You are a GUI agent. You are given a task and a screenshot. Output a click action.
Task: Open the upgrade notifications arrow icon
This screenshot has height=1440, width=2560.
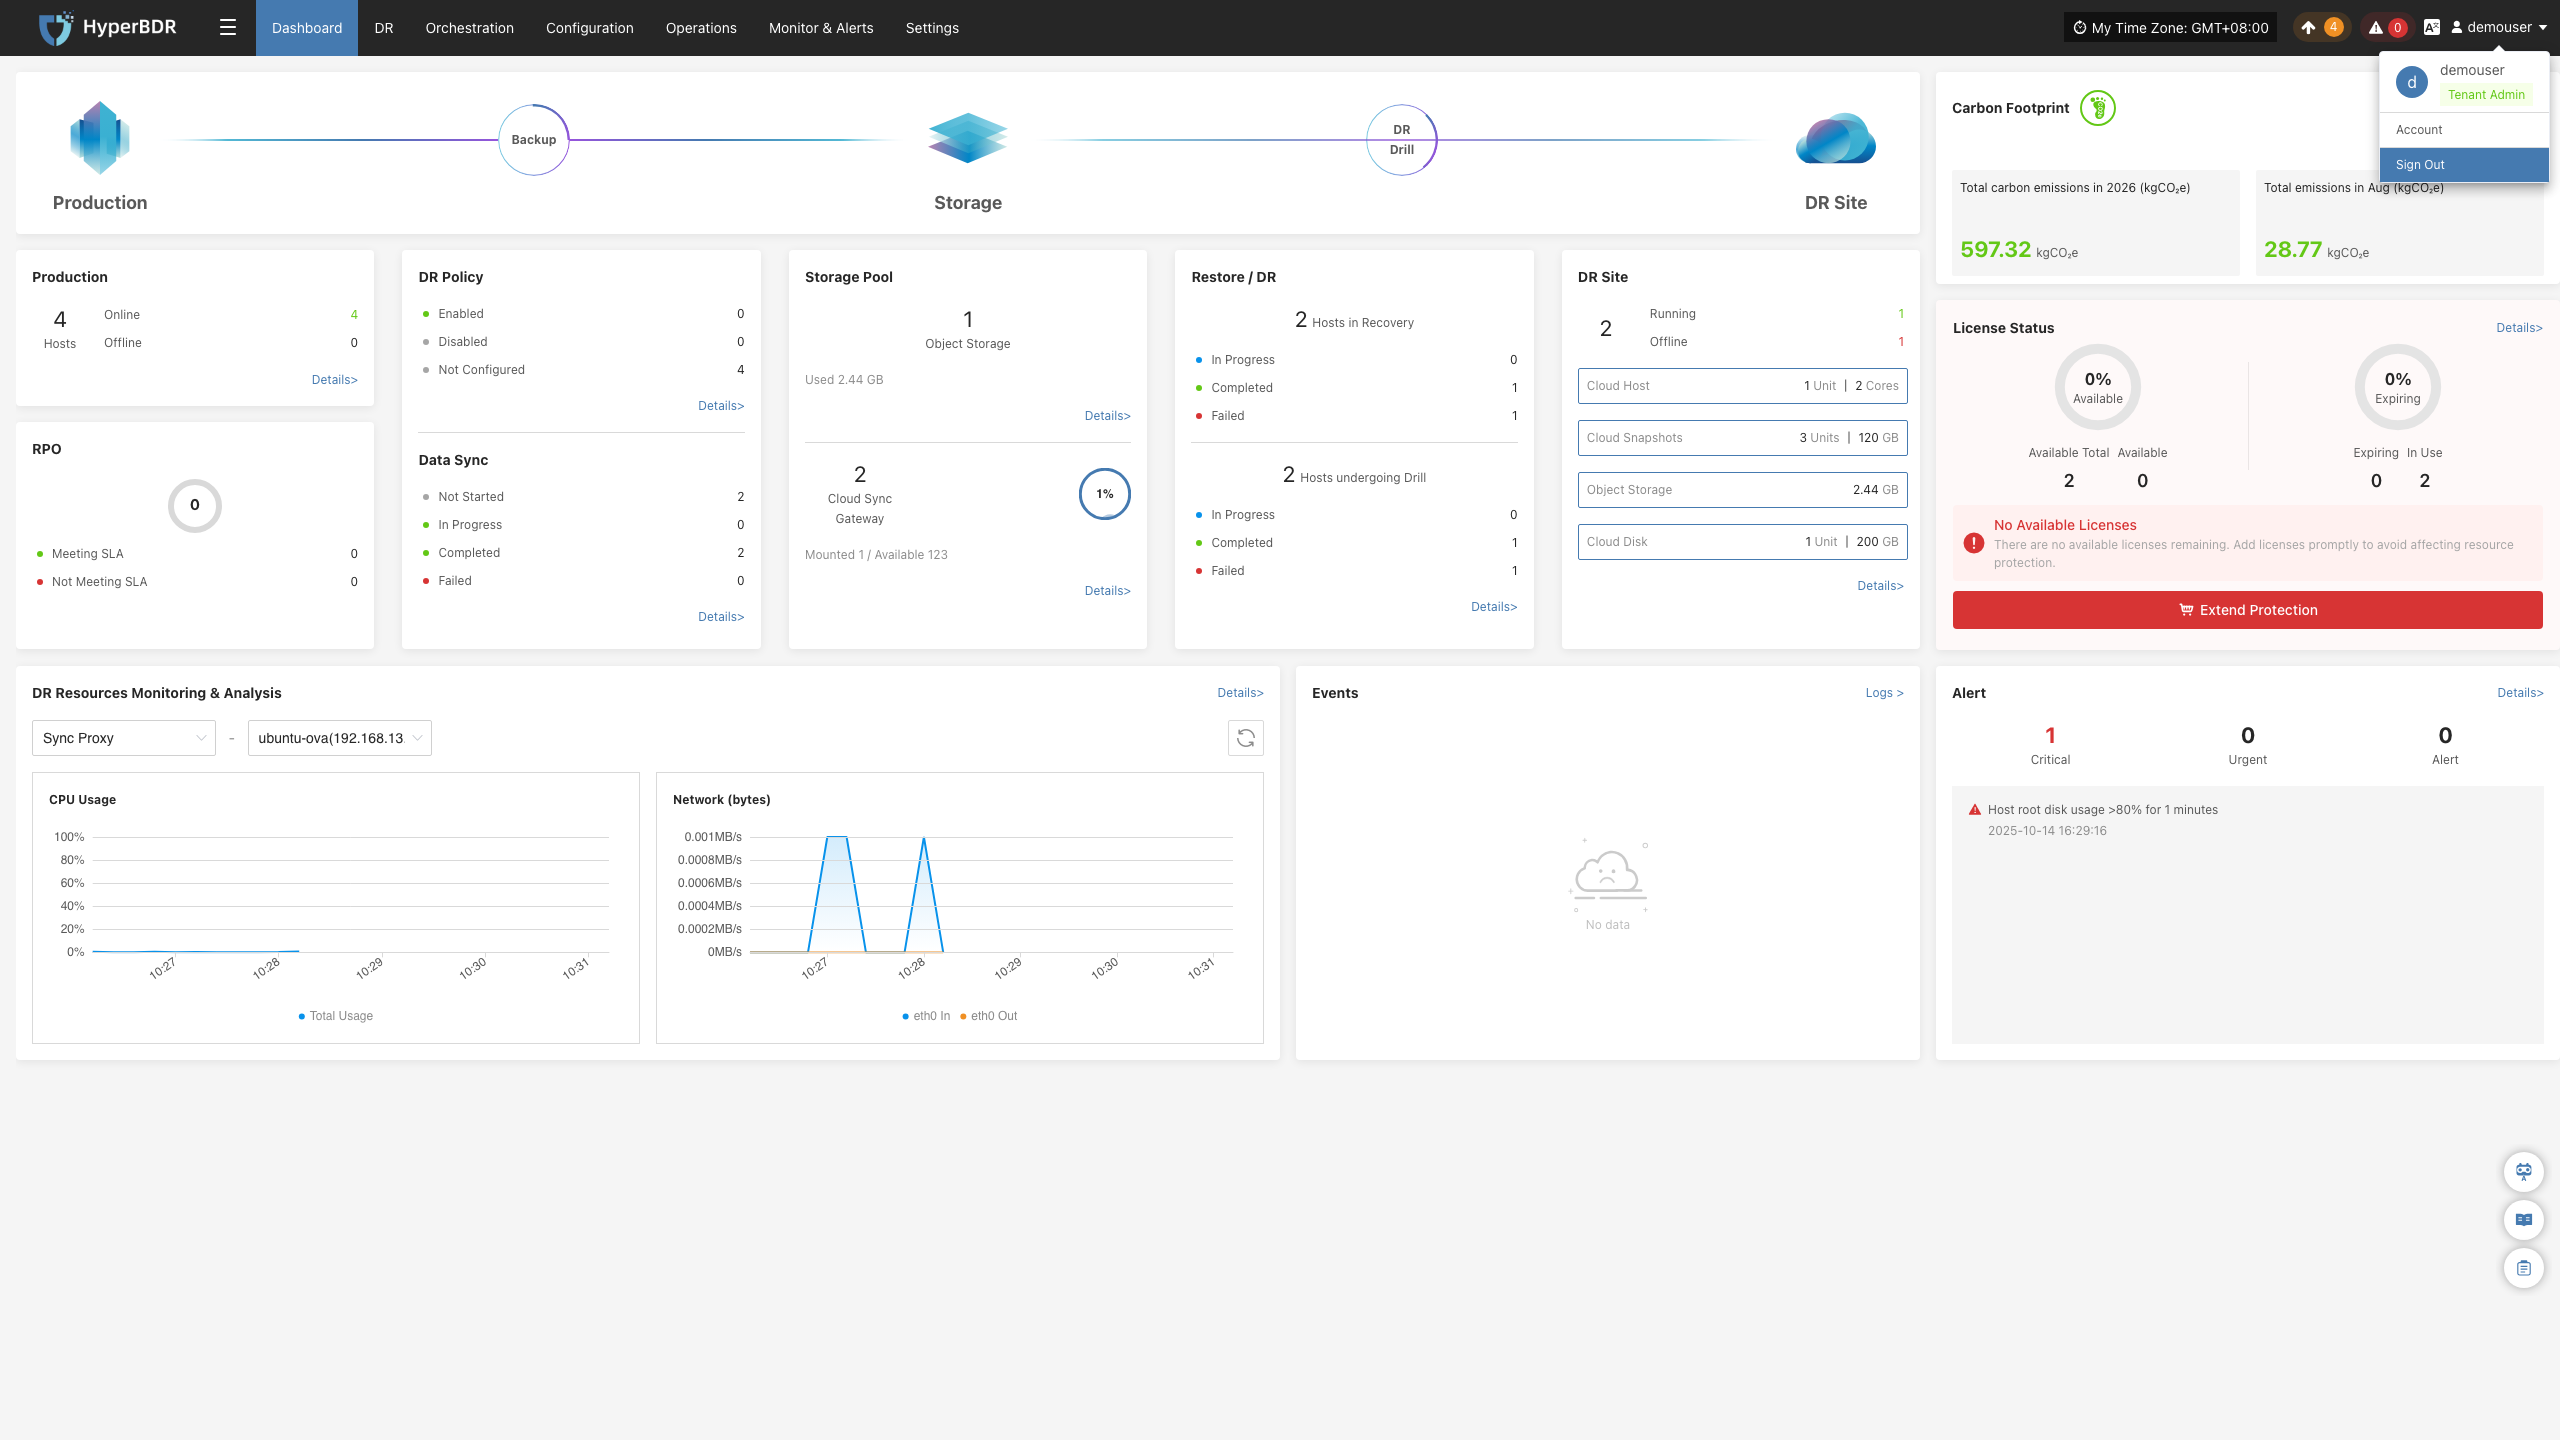pos(2308,28)
